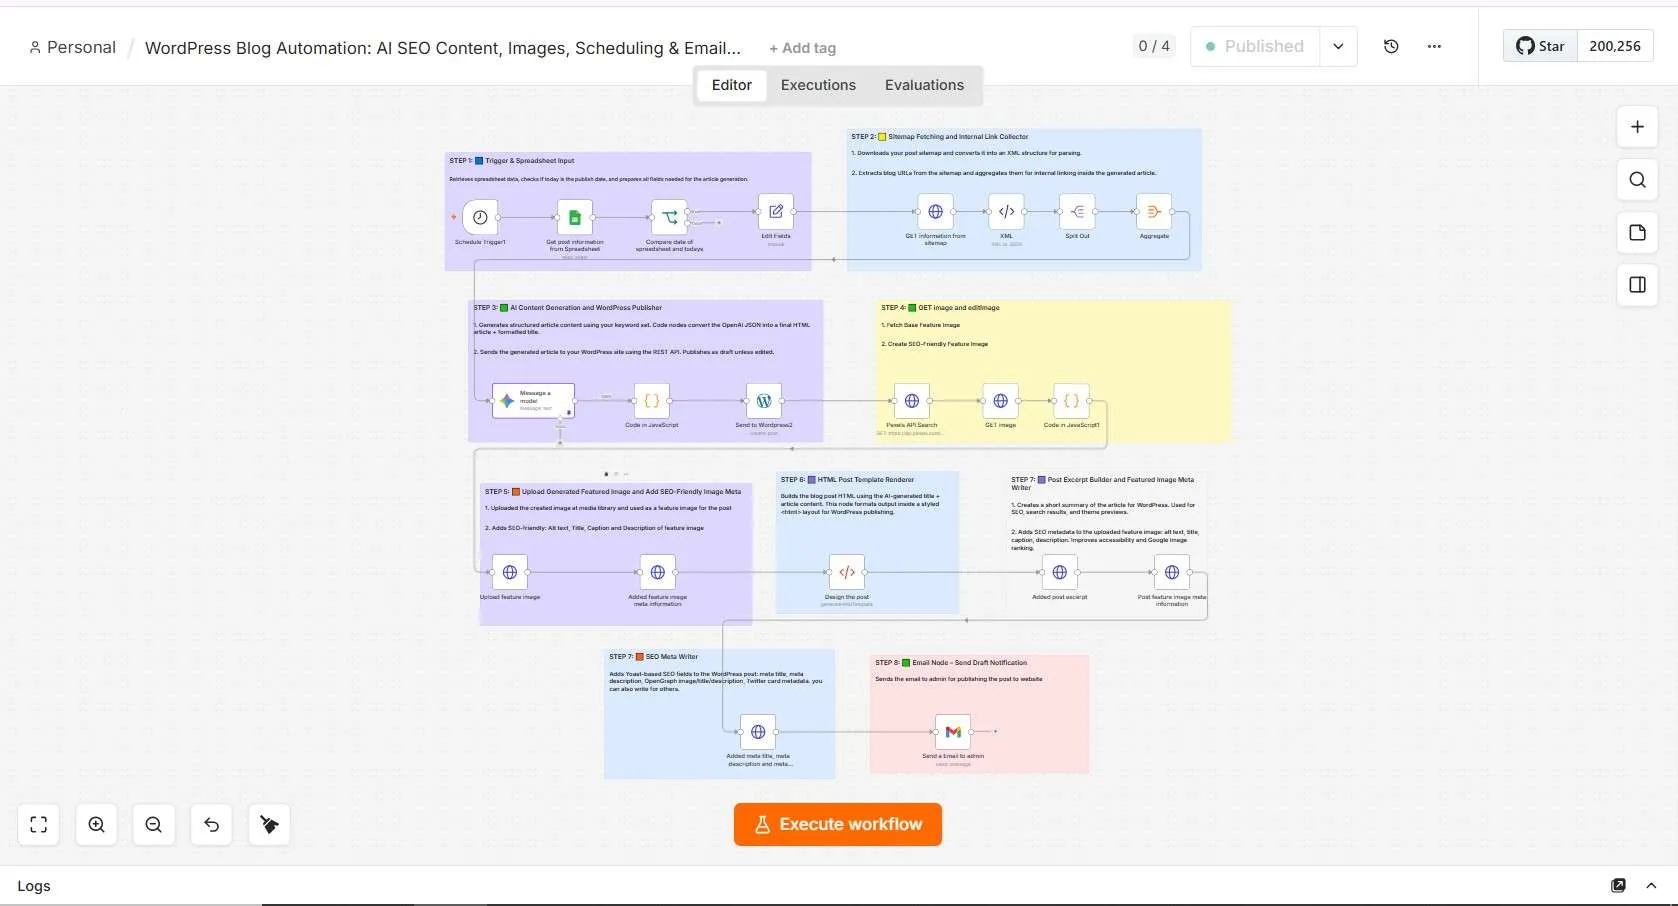Select the Code in JavaScript1 node
This screenshot has height=906, width=1678.
pos(1071,401)
